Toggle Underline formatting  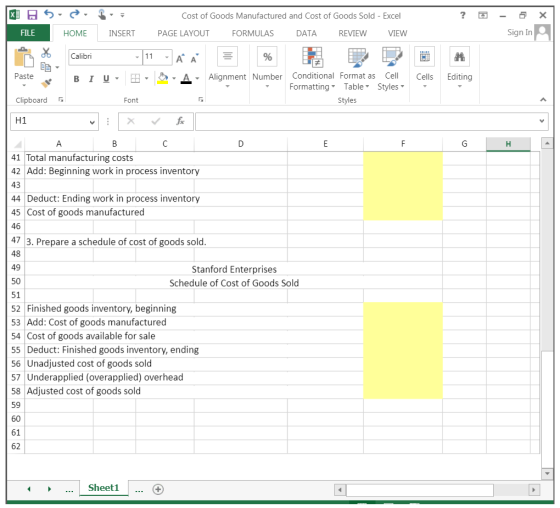tap(106, 79)
